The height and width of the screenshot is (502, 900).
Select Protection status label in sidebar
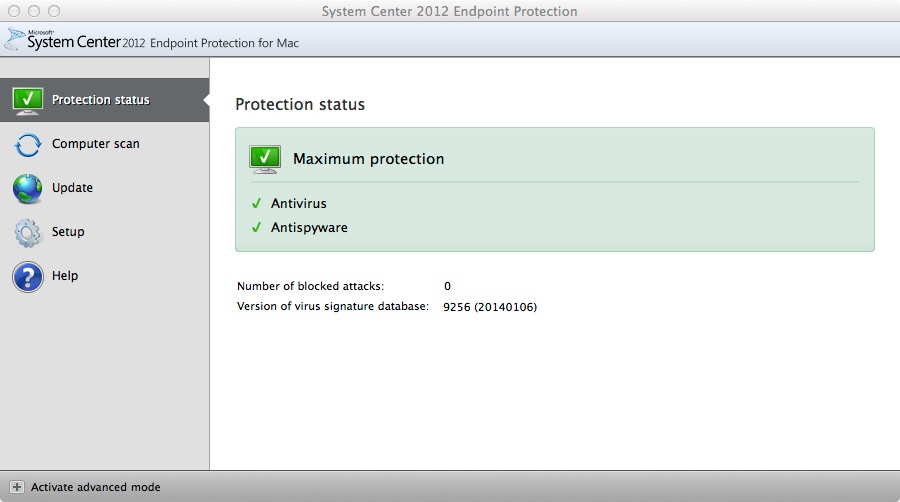tap(100, 100)
